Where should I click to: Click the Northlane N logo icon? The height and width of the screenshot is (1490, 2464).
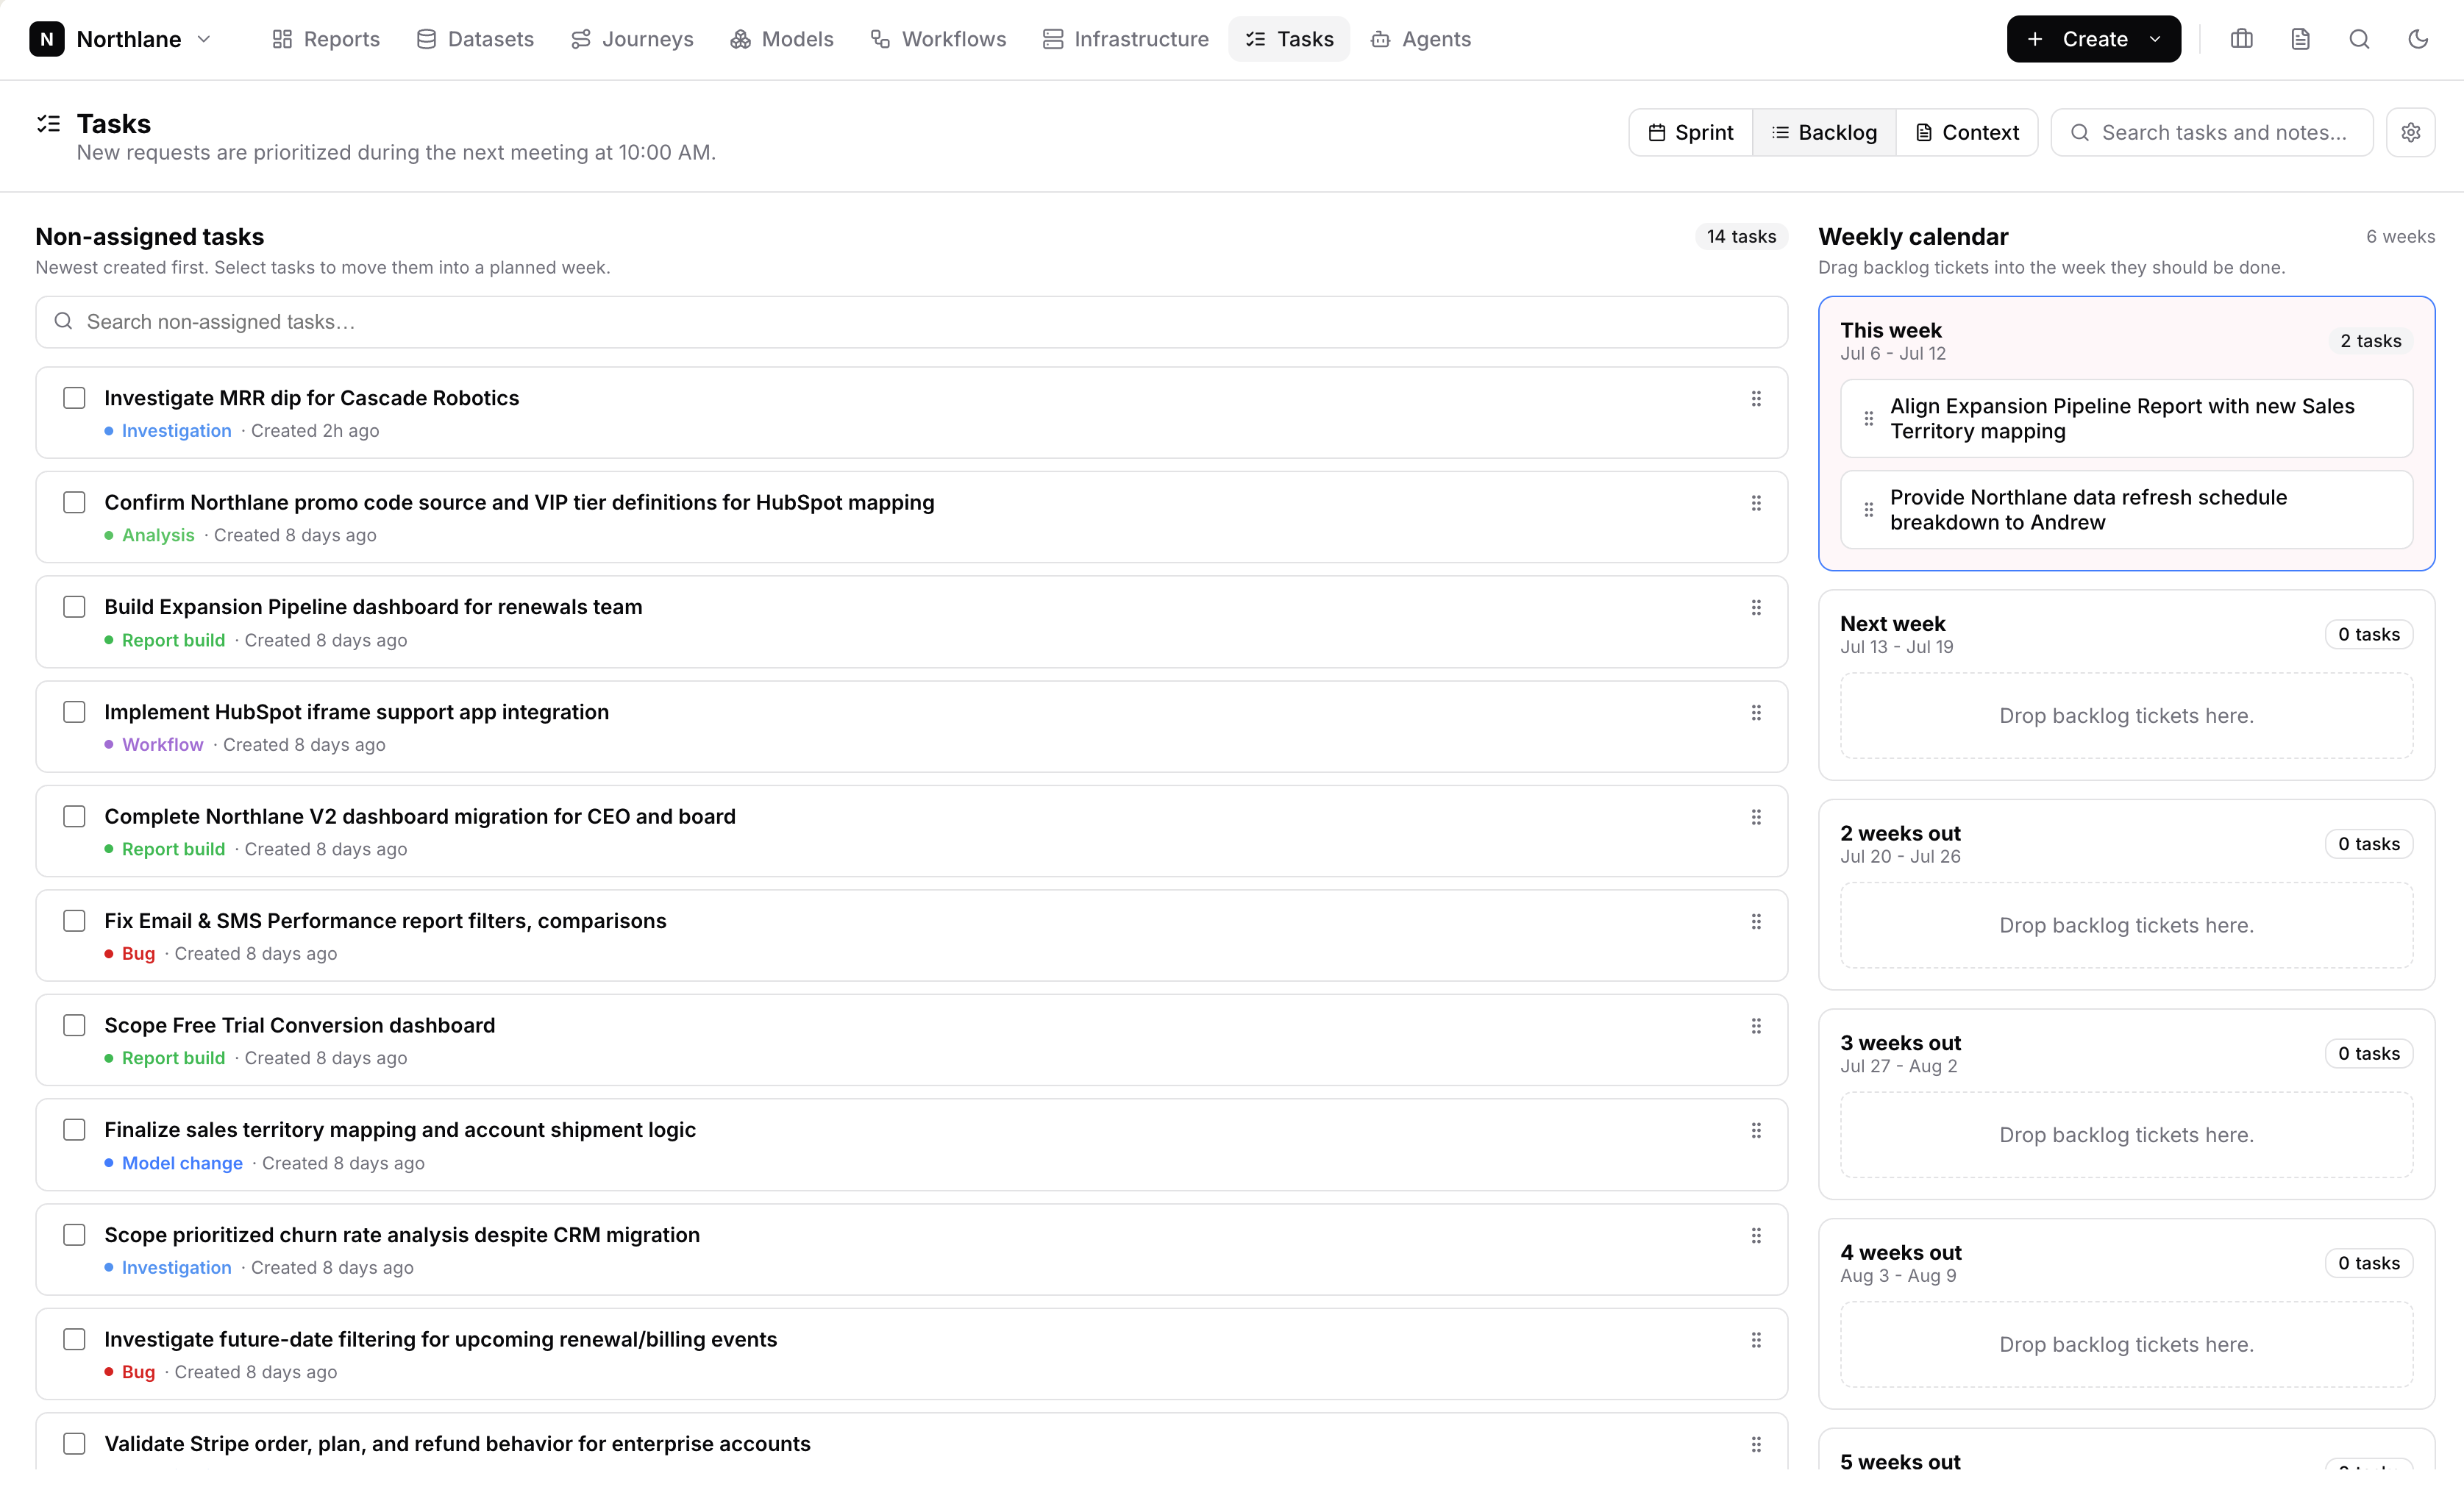(x=46, y=39)
